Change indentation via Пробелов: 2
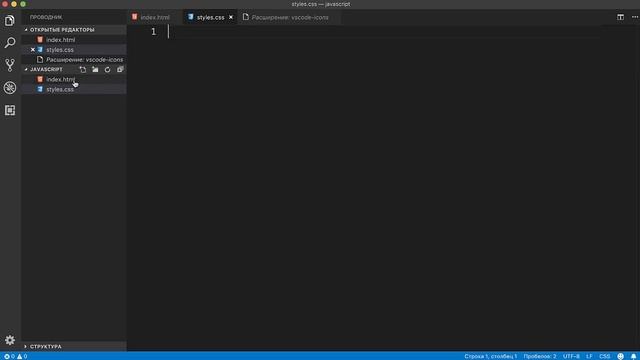640x360 pixels. point(540,356)
